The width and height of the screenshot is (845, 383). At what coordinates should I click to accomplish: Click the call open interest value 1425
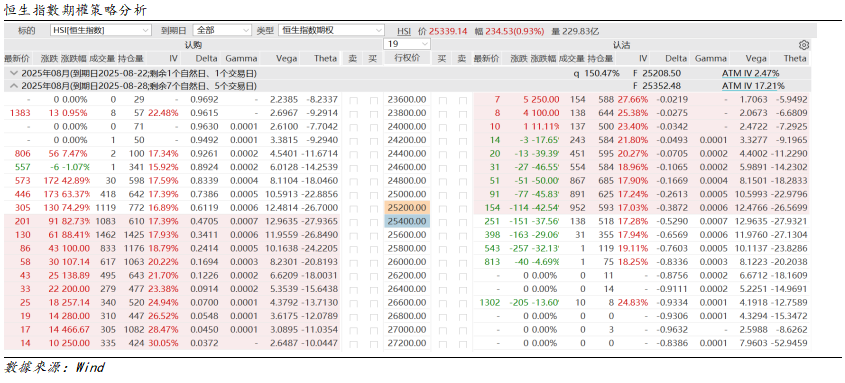coord(134,235)
